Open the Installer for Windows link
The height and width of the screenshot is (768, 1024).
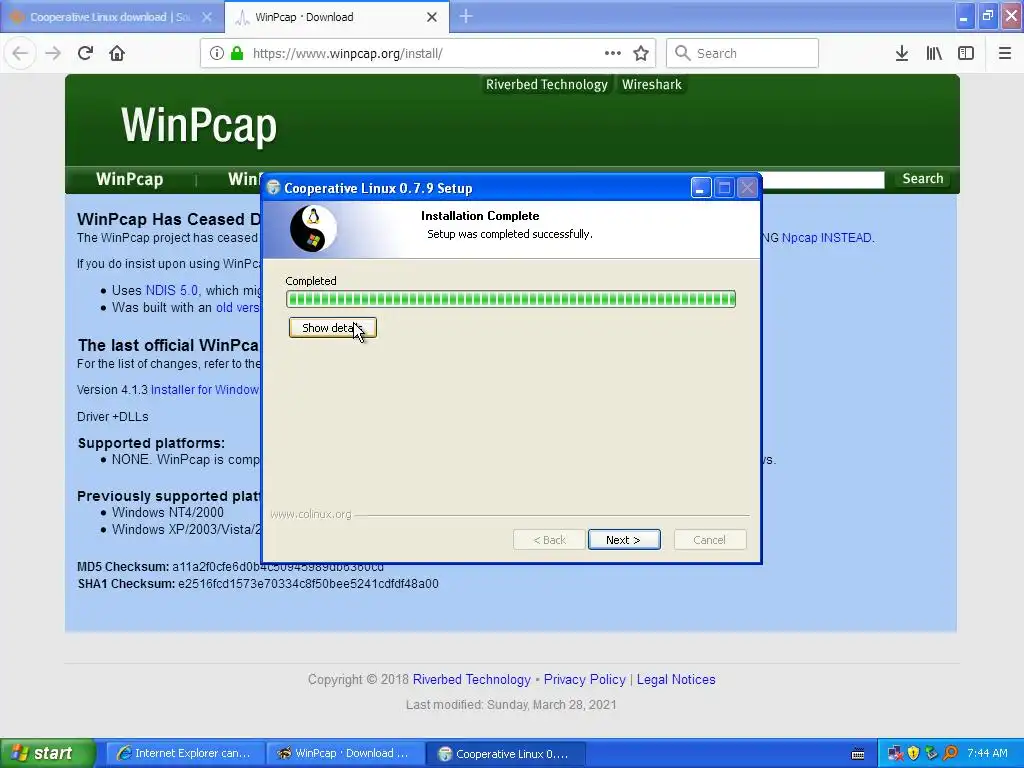click(x=205, y=389)
